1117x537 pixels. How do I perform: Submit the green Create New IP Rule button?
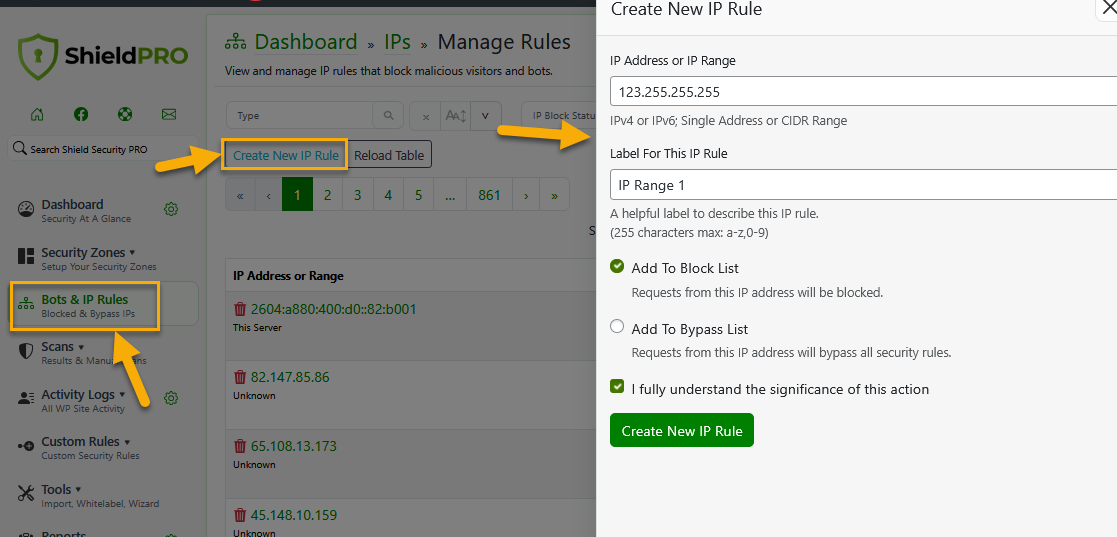point(682,430)
